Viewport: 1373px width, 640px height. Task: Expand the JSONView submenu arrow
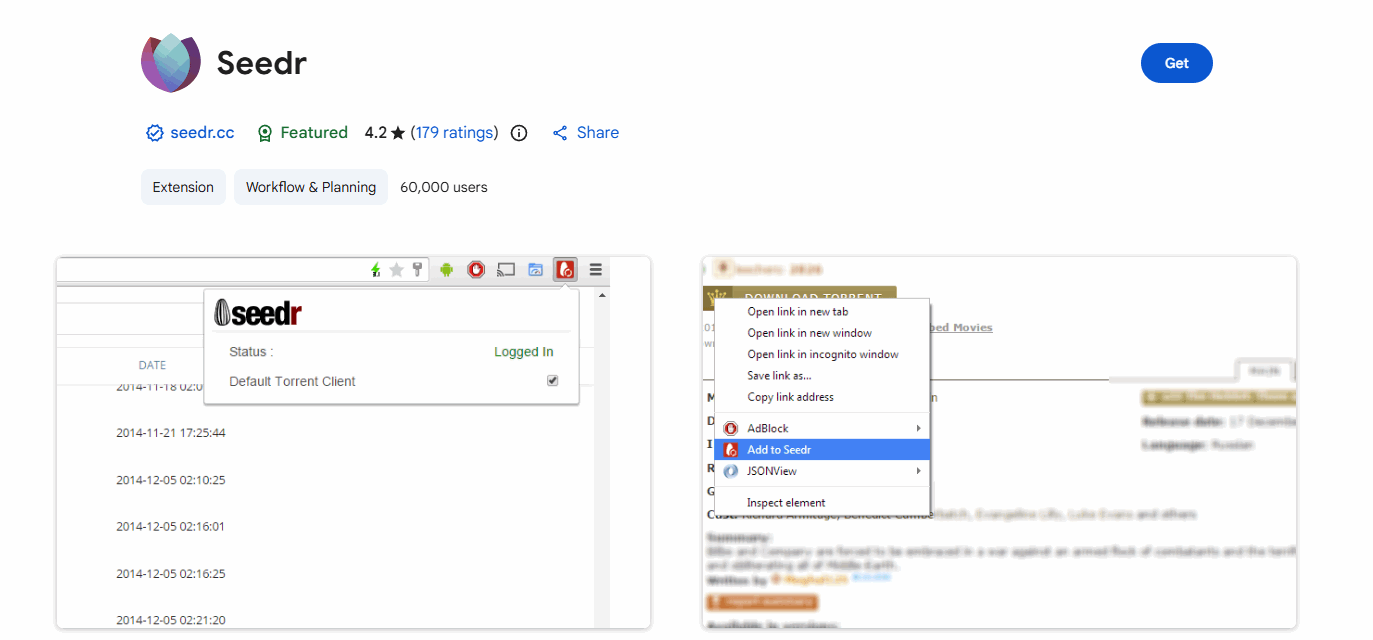coord(918,471)
